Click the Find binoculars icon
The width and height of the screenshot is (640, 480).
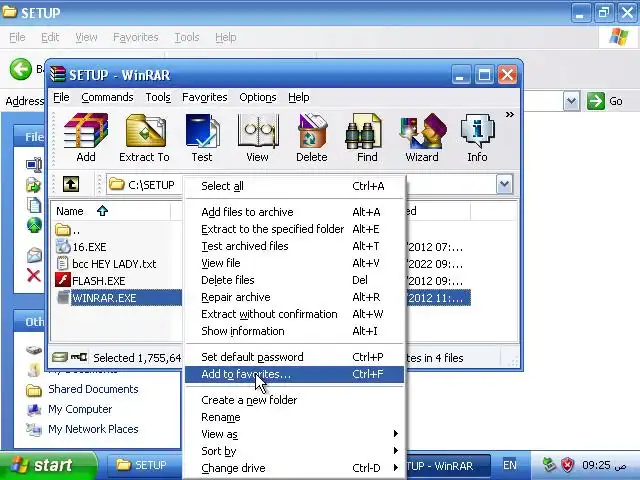click(x=367, y=138)
